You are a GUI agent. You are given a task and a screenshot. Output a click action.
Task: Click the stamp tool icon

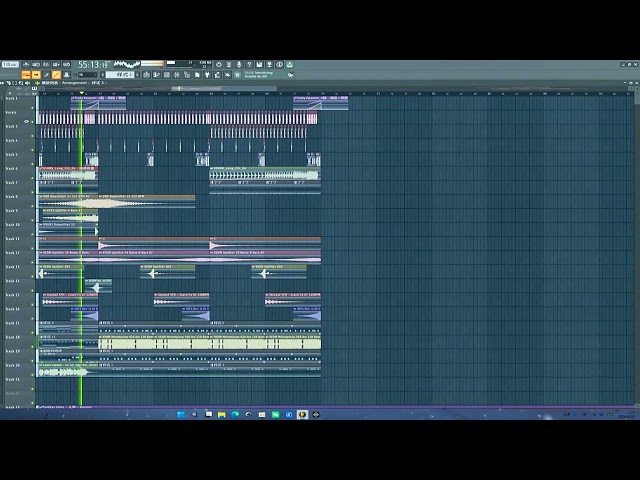67,75
